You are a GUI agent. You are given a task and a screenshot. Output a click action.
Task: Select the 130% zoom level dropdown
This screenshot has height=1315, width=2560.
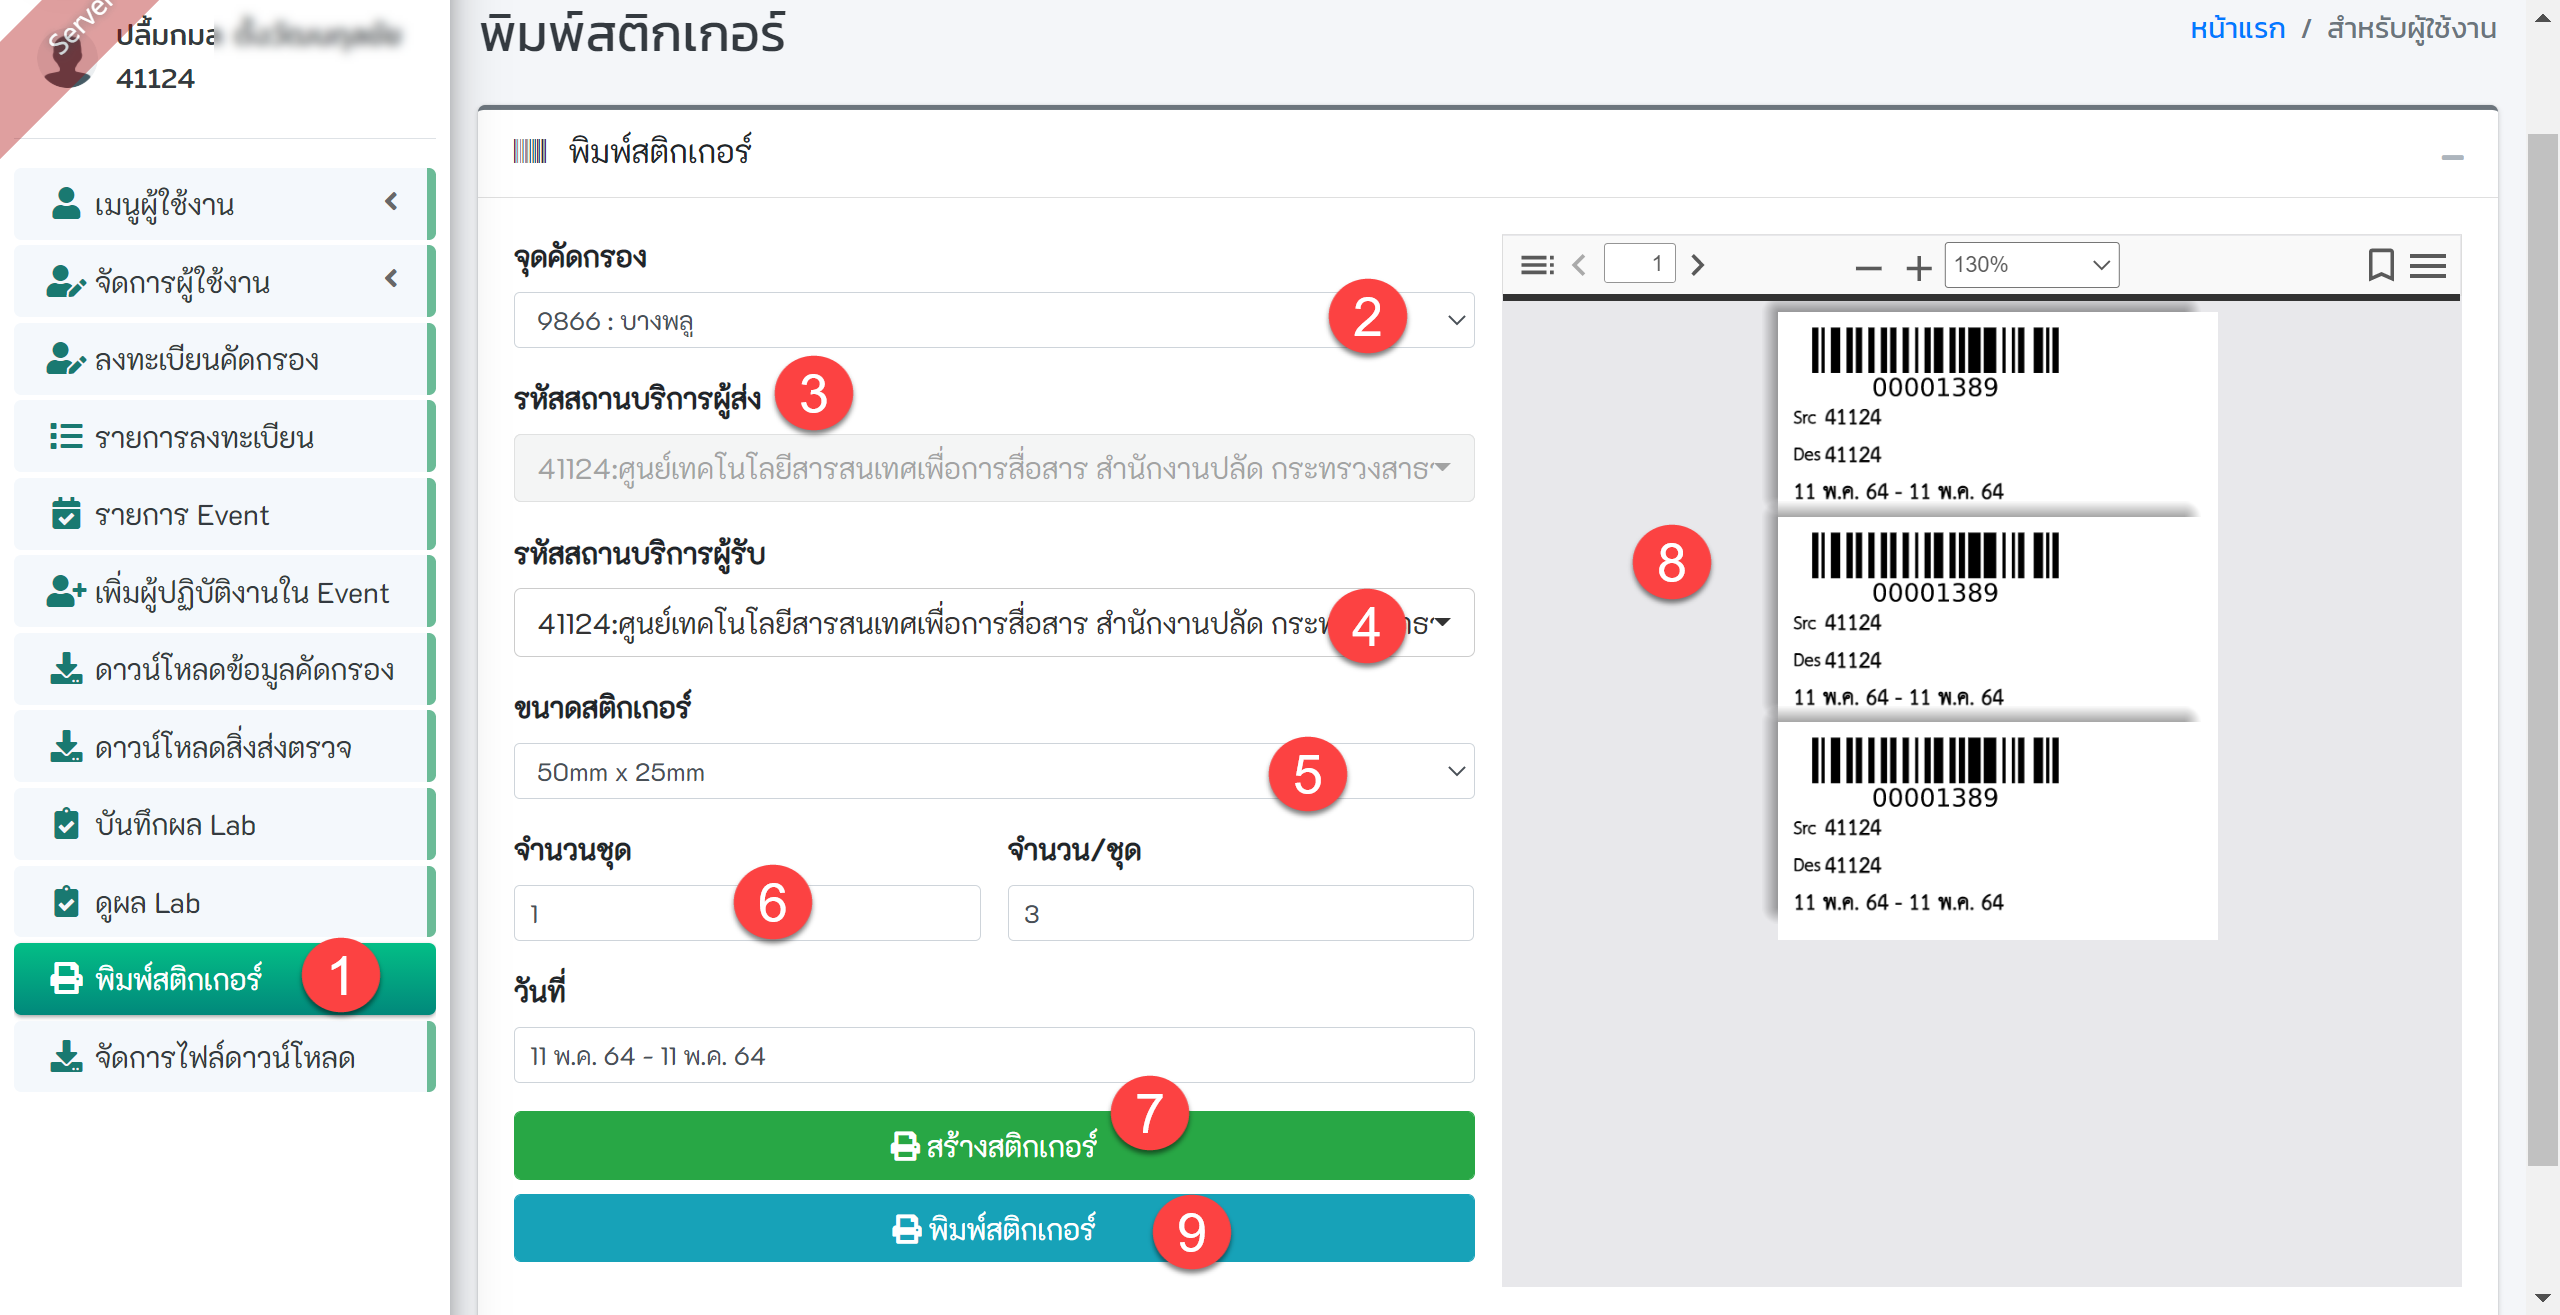click(2030, 265)
